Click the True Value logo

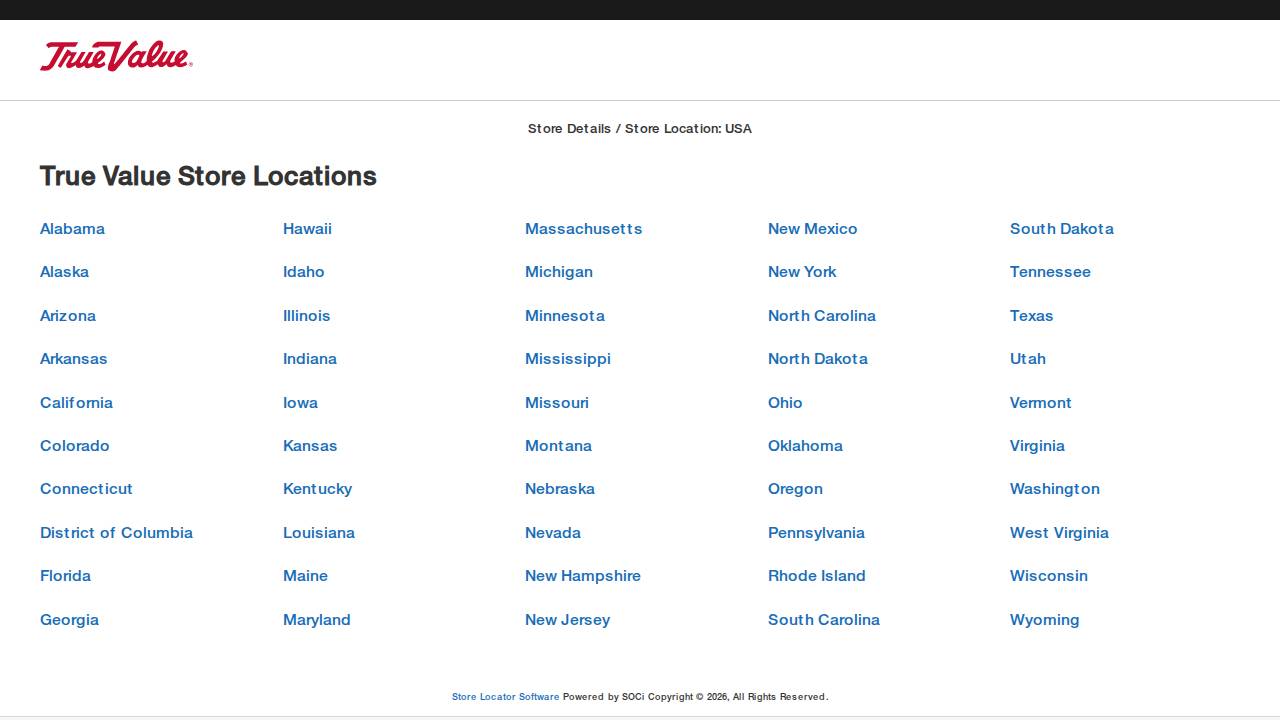click(115, 57)
